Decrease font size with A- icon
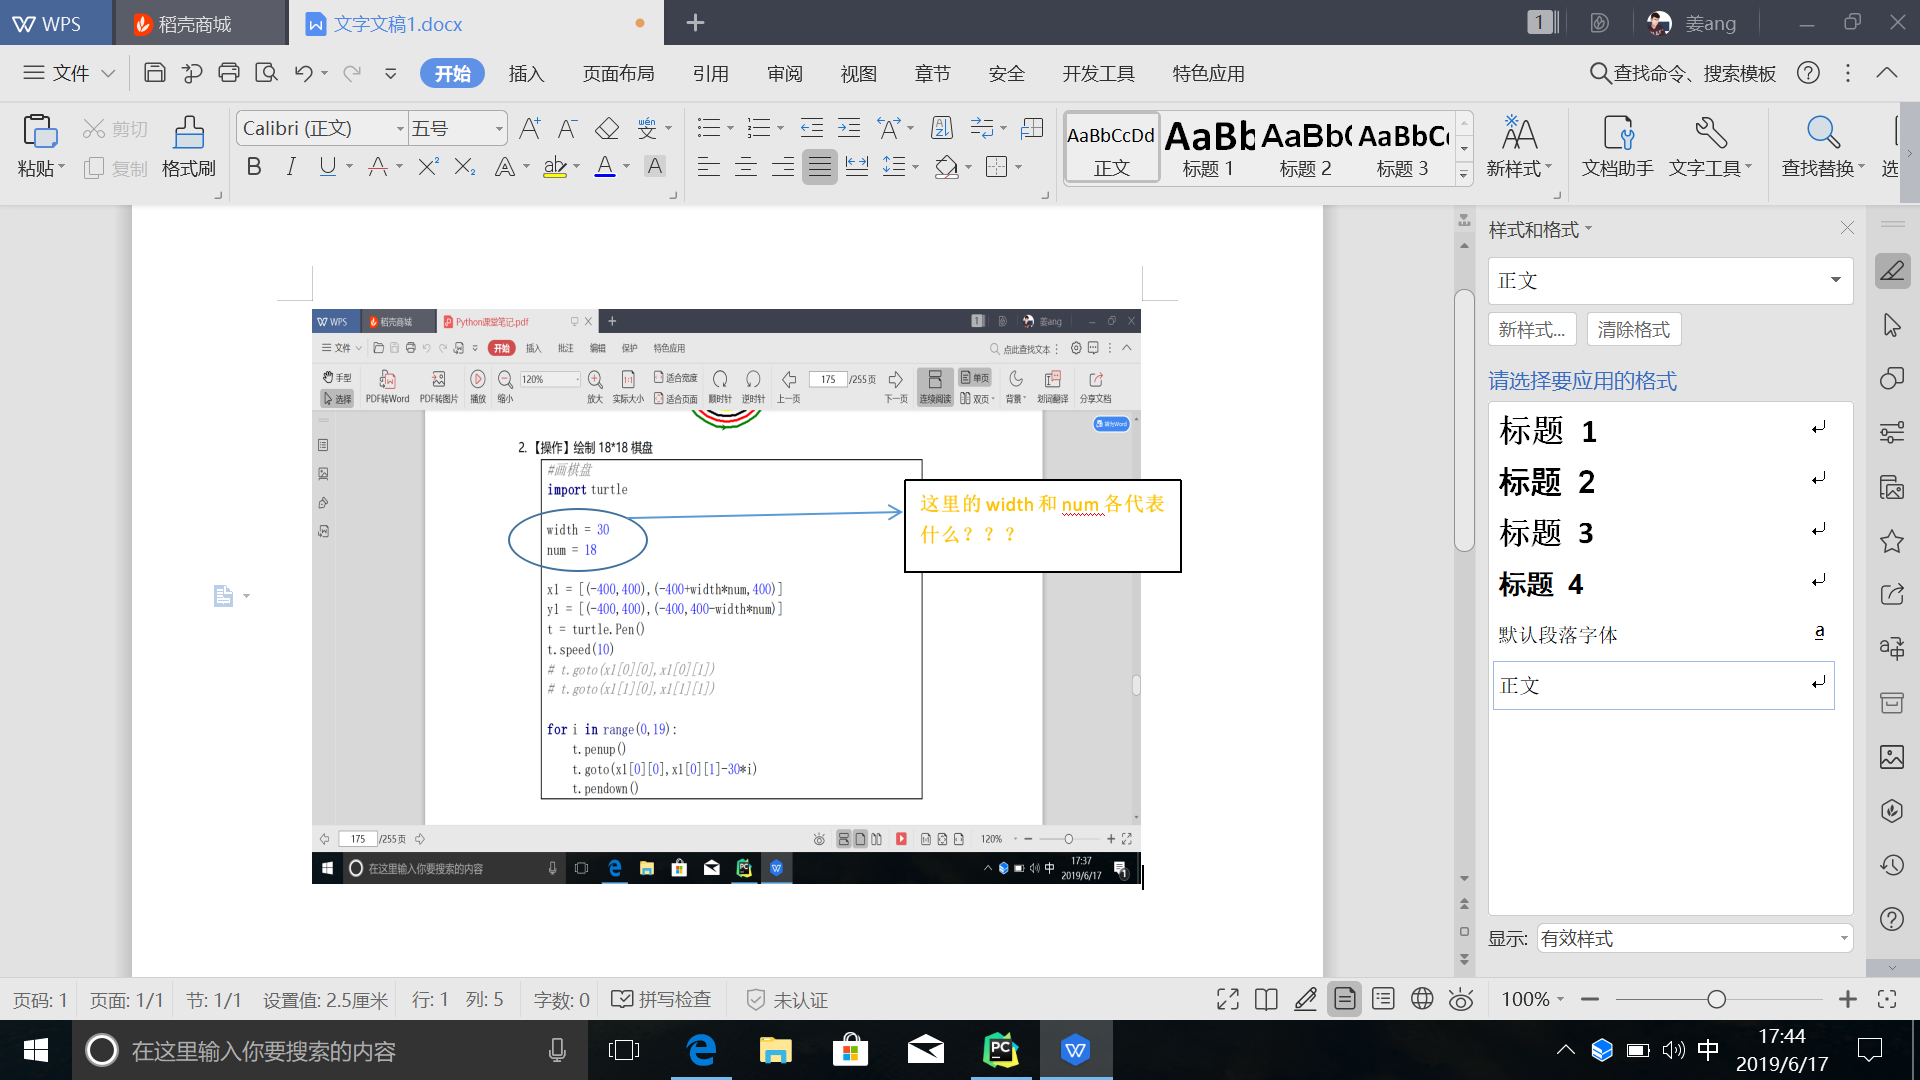 [568, 128]
